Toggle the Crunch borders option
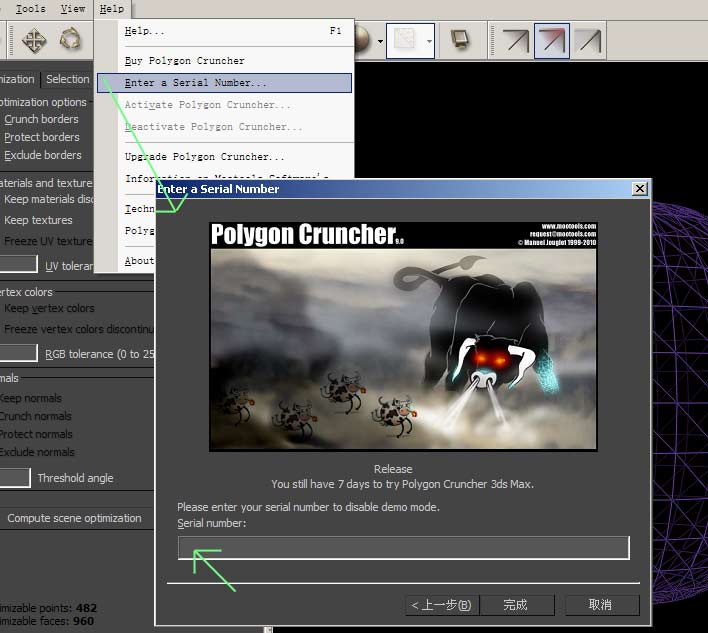The image size is (708, 633). pos(41,119)
